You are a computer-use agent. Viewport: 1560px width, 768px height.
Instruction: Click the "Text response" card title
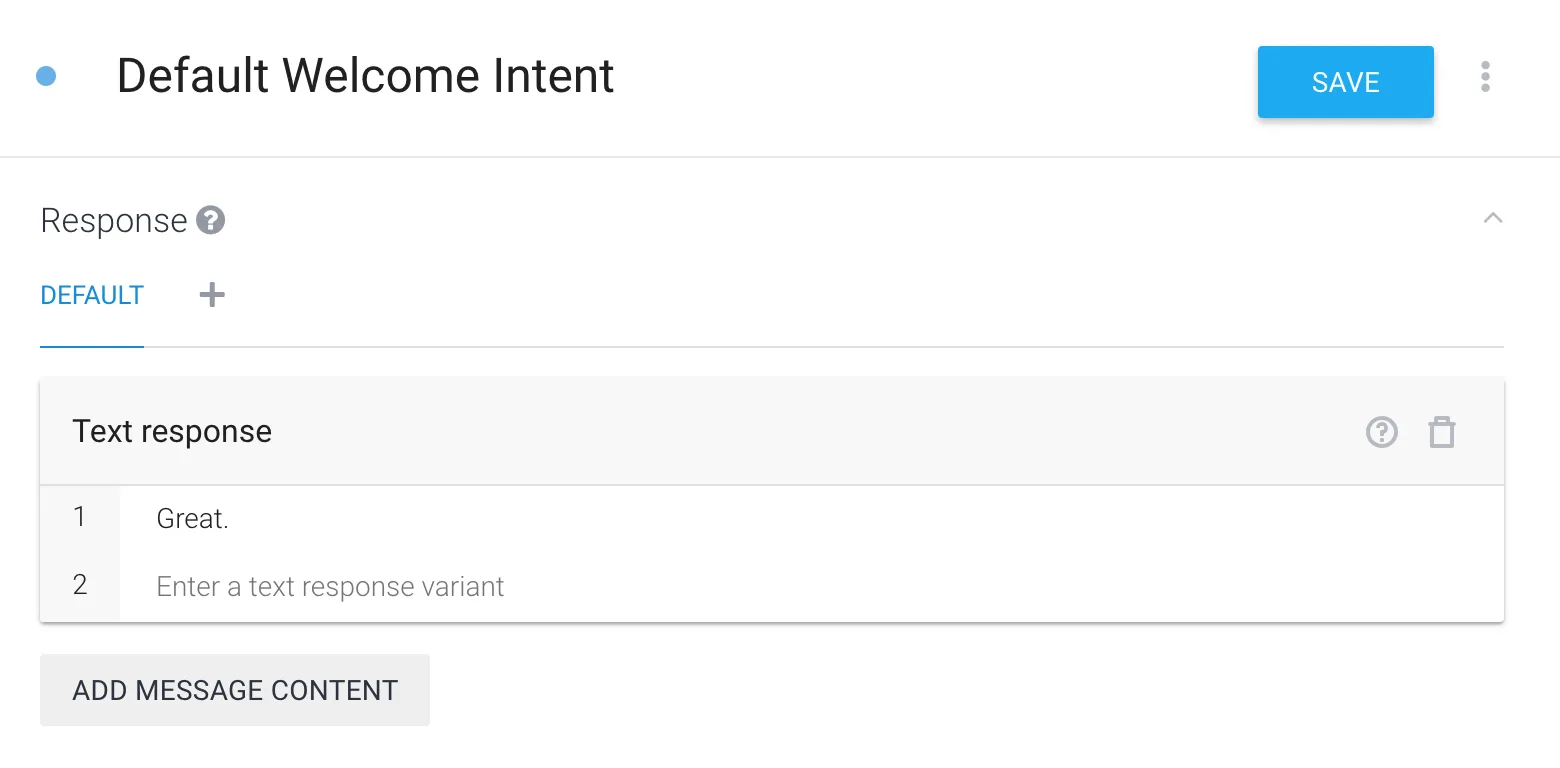click(x=172, y=432)
